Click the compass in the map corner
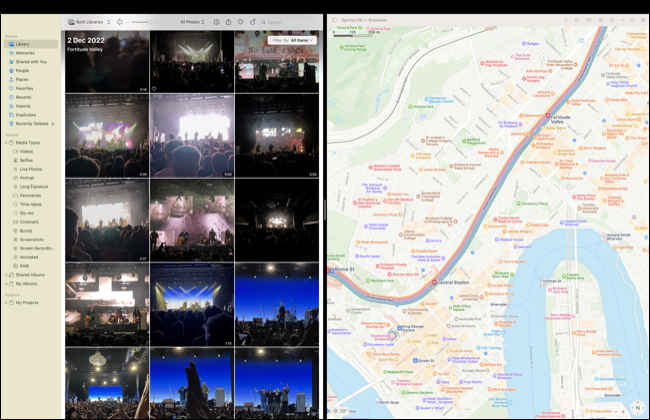Image resolution: width=650 pixels, height=420 pixels. pyautogui.click(x=636, y=407)
